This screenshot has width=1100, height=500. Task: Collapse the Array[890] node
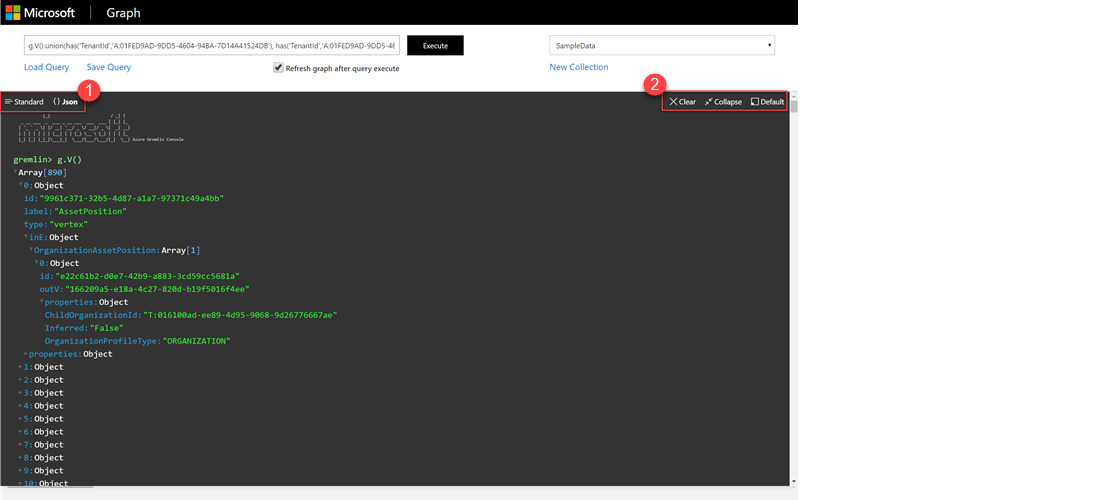[x=15, y=173]
